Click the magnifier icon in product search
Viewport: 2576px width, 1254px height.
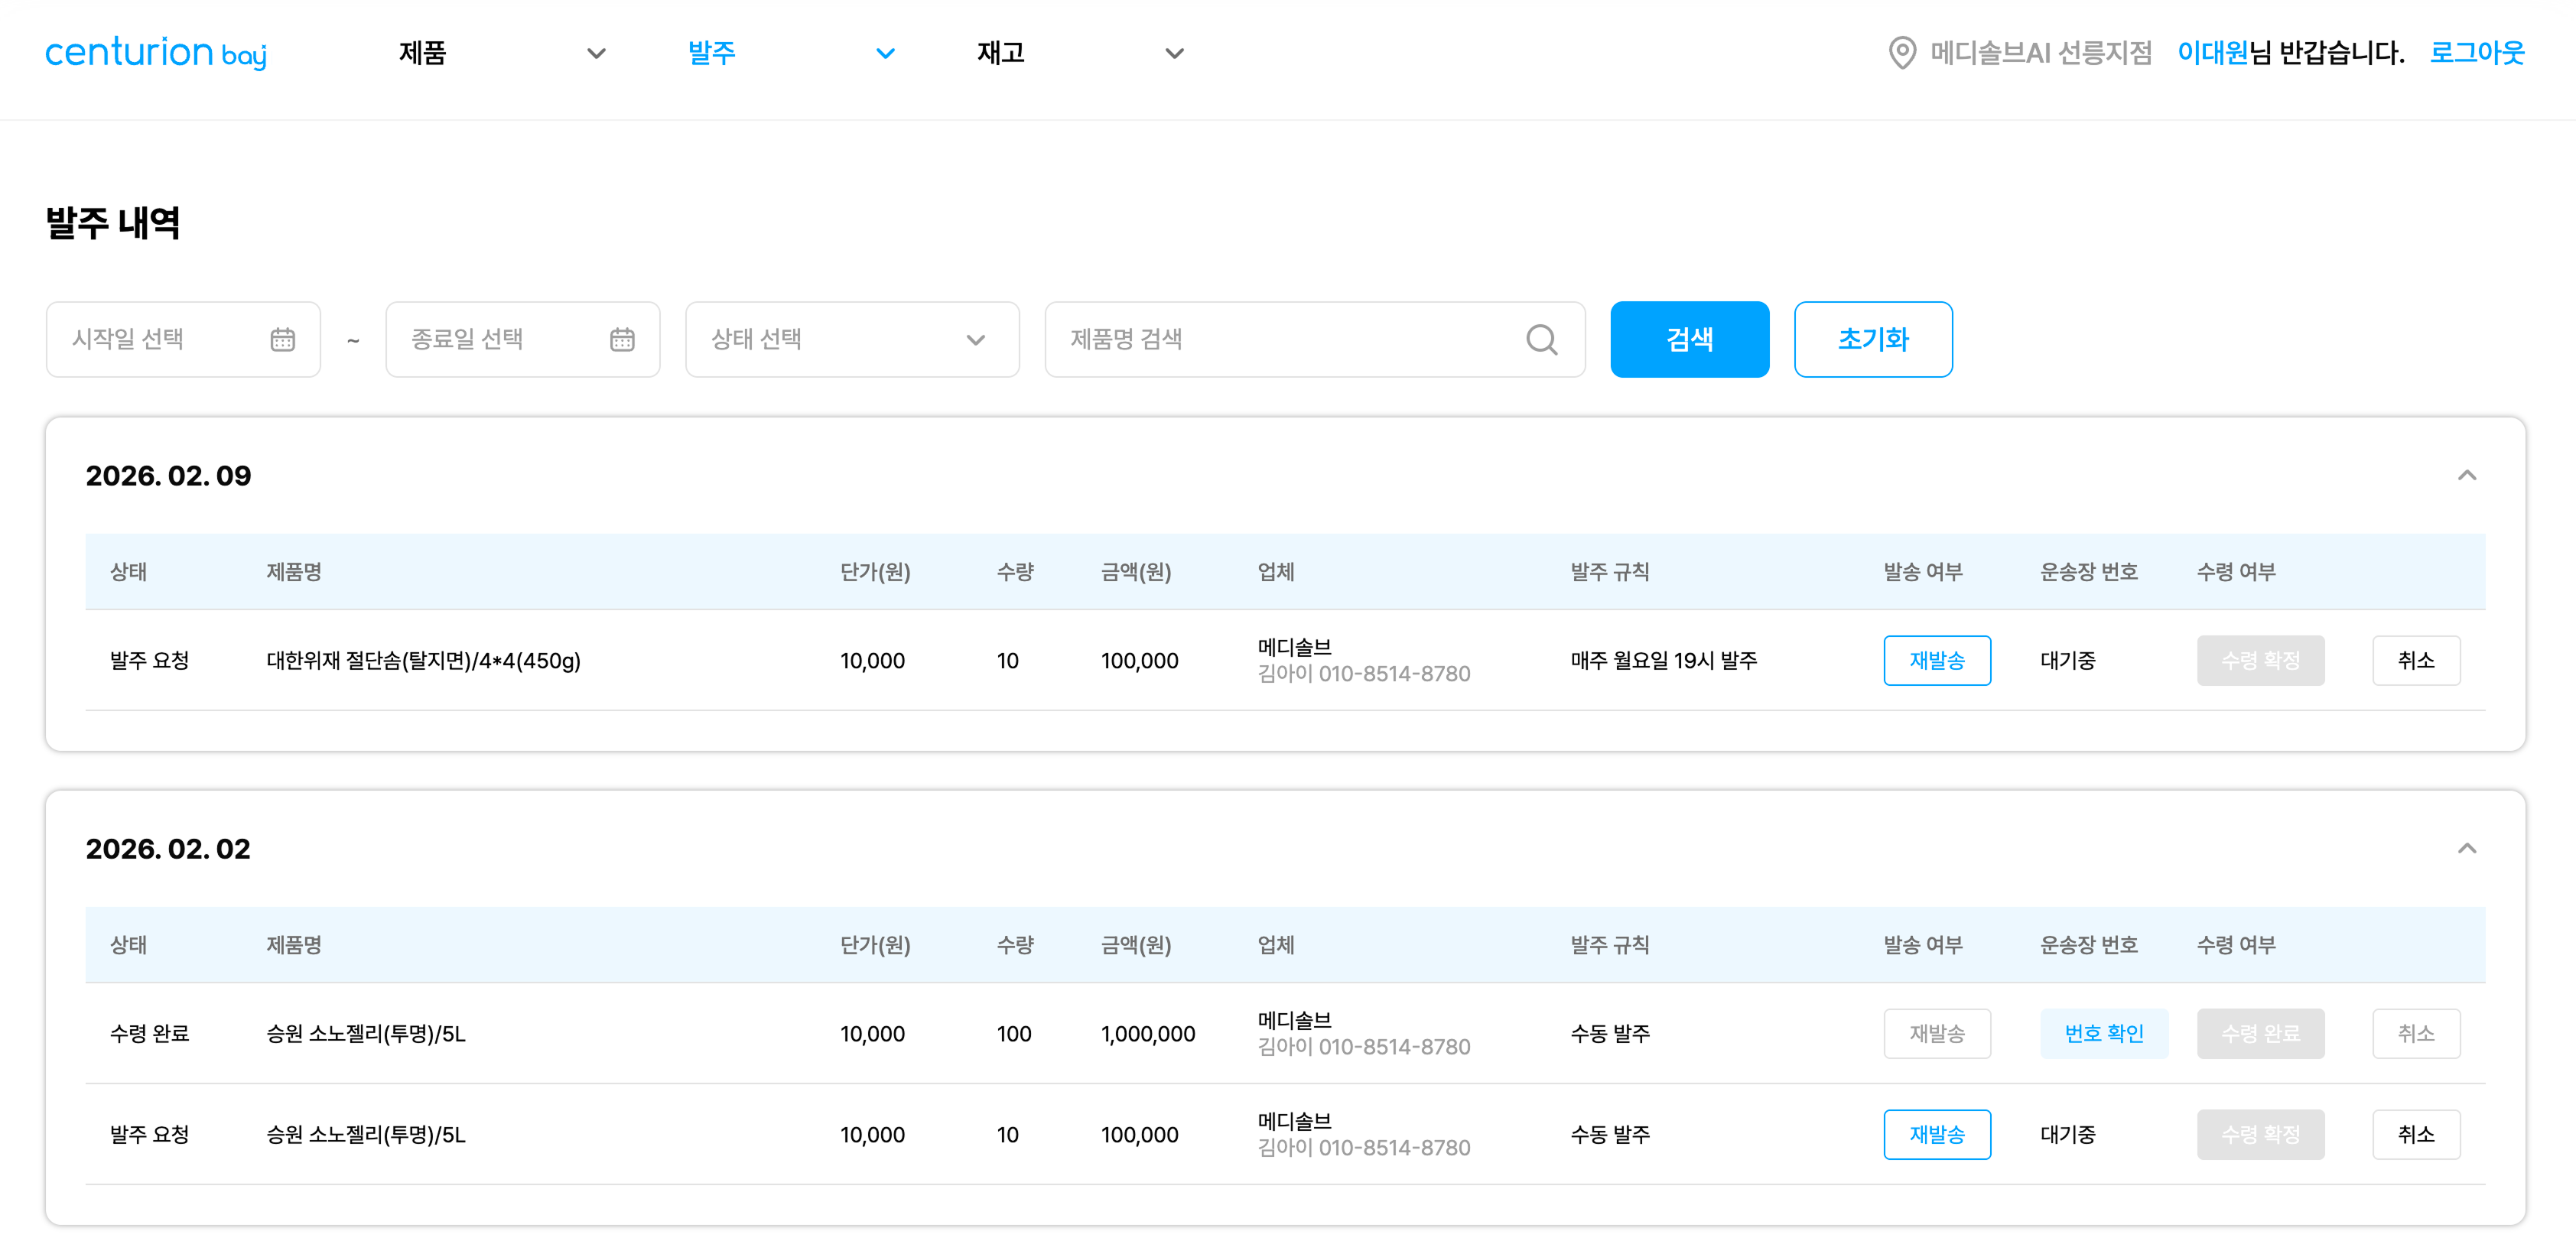tap(1540, 340)
